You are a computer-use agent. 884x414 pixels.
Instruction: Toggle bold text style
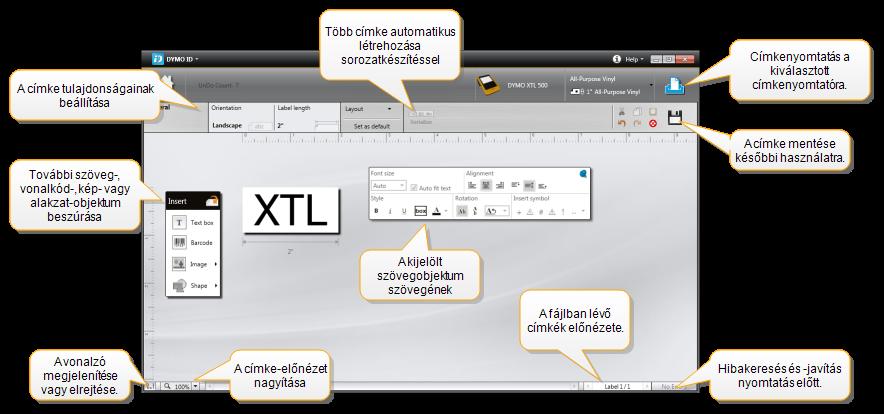[376, 211]
